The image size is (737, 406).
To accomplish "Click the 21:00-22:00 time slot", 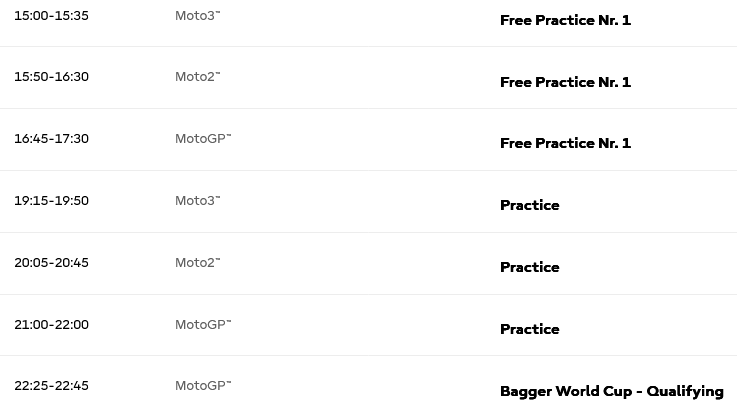I will [51, 325].
